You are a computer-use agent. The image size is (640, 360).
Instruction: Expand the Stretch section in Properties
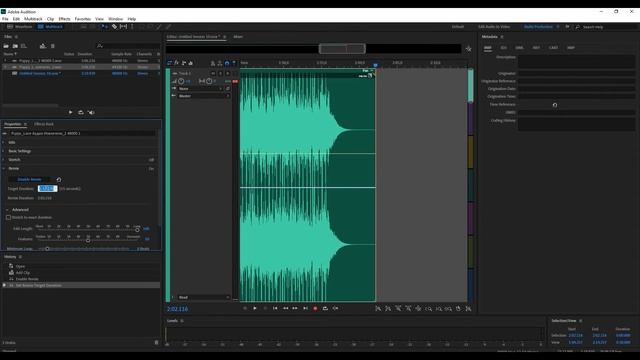4,160
